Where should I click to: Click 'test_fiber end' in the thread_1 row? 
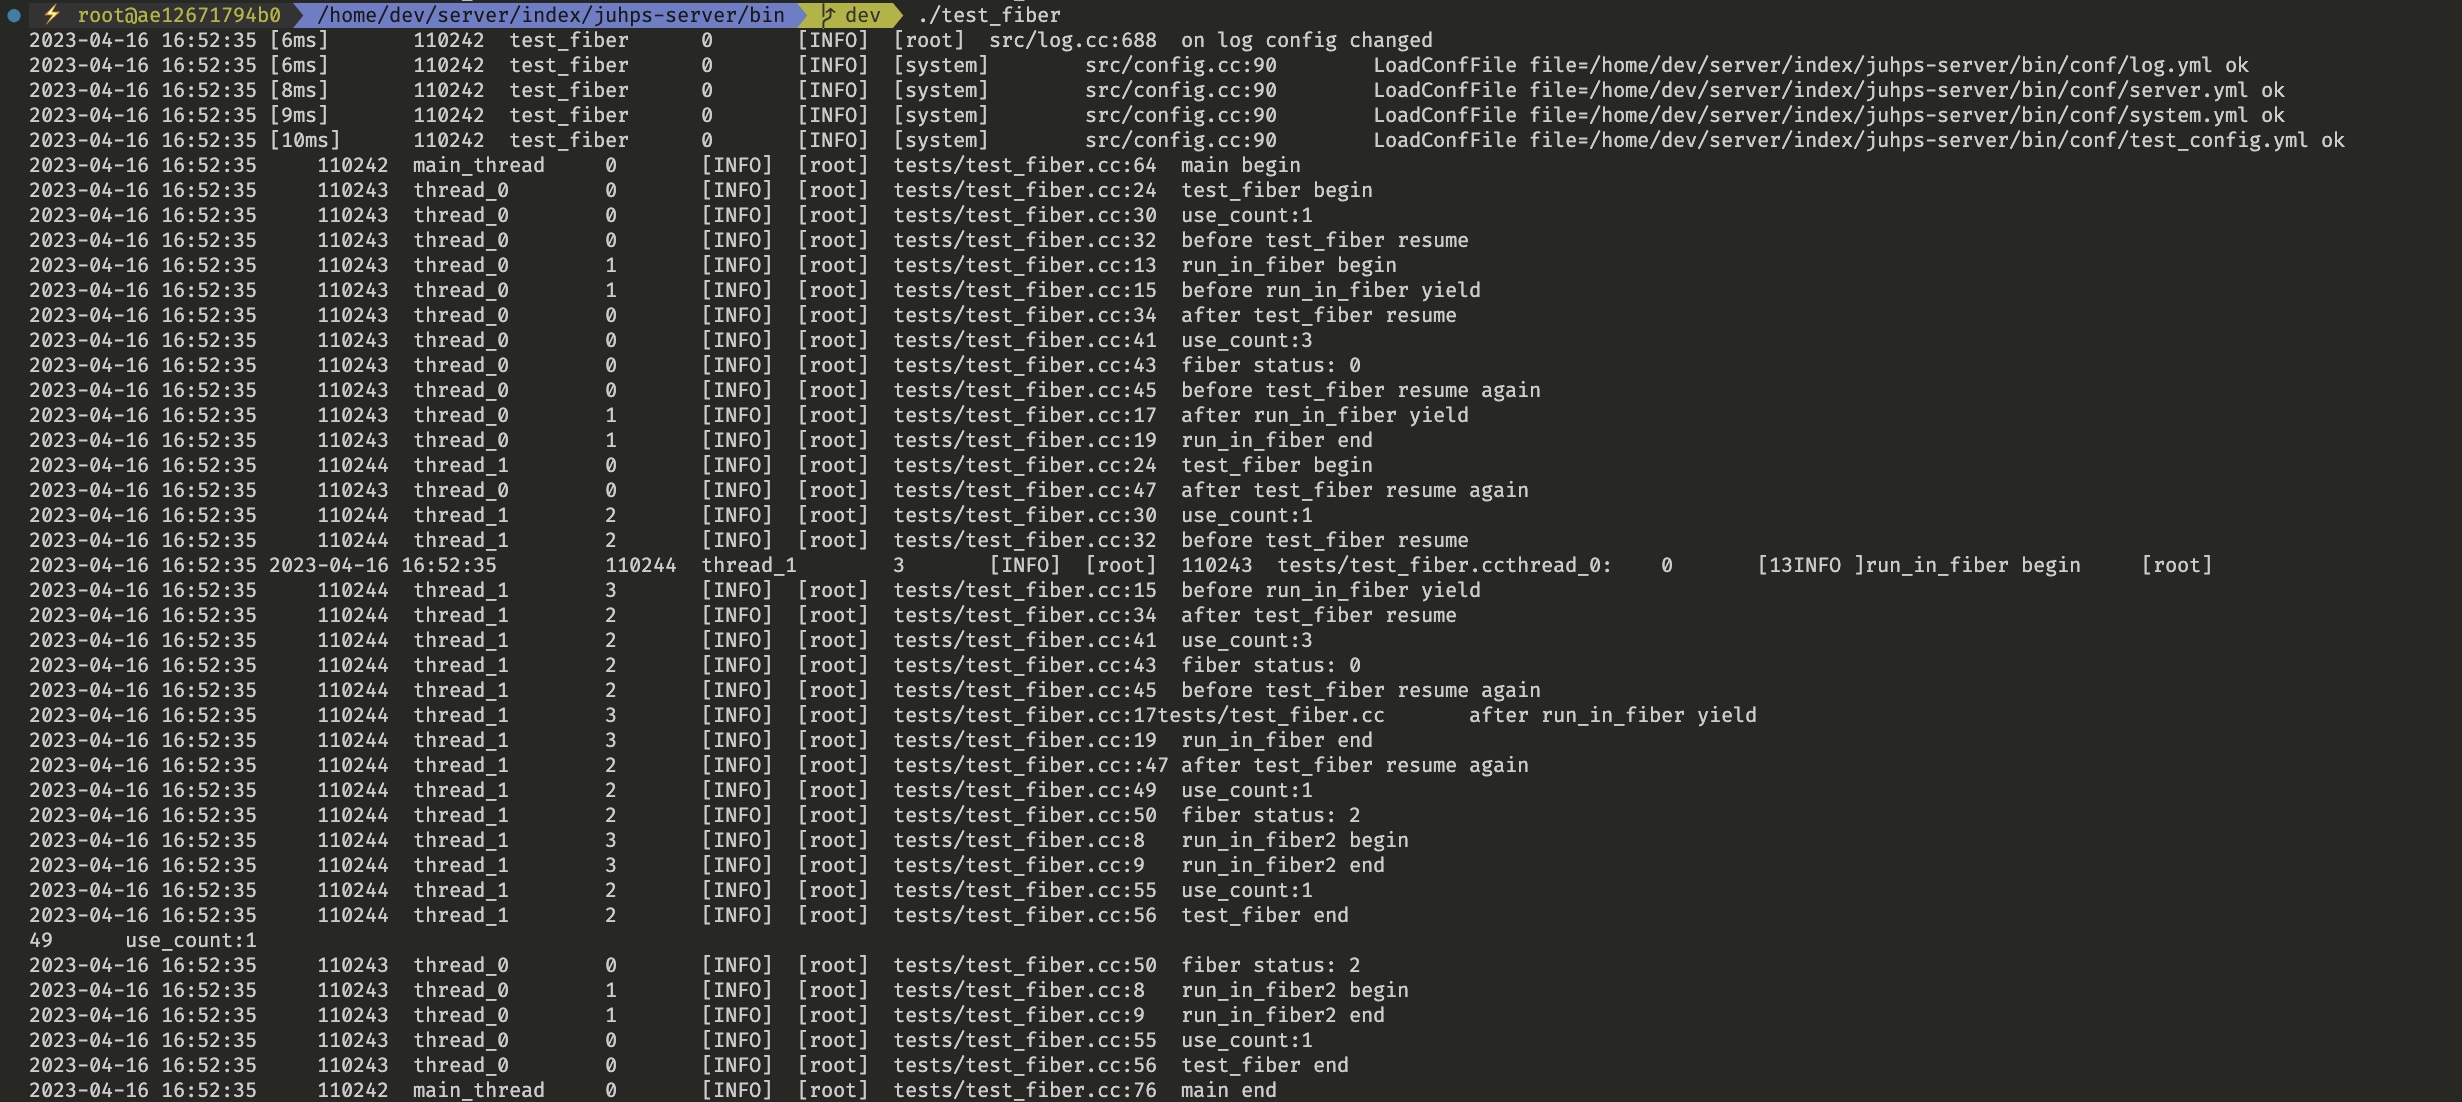coord(1264,915)
